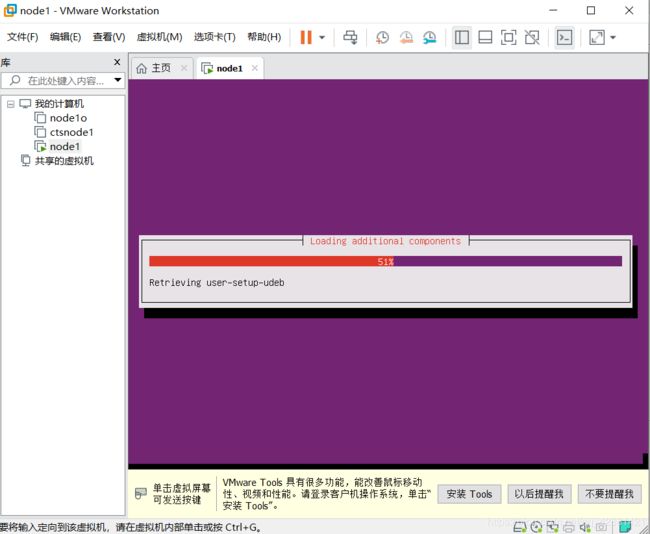The height and width of the screenshot is (534, 650).
Task: Toggle the console view button
Action: (x=565, y=37)
